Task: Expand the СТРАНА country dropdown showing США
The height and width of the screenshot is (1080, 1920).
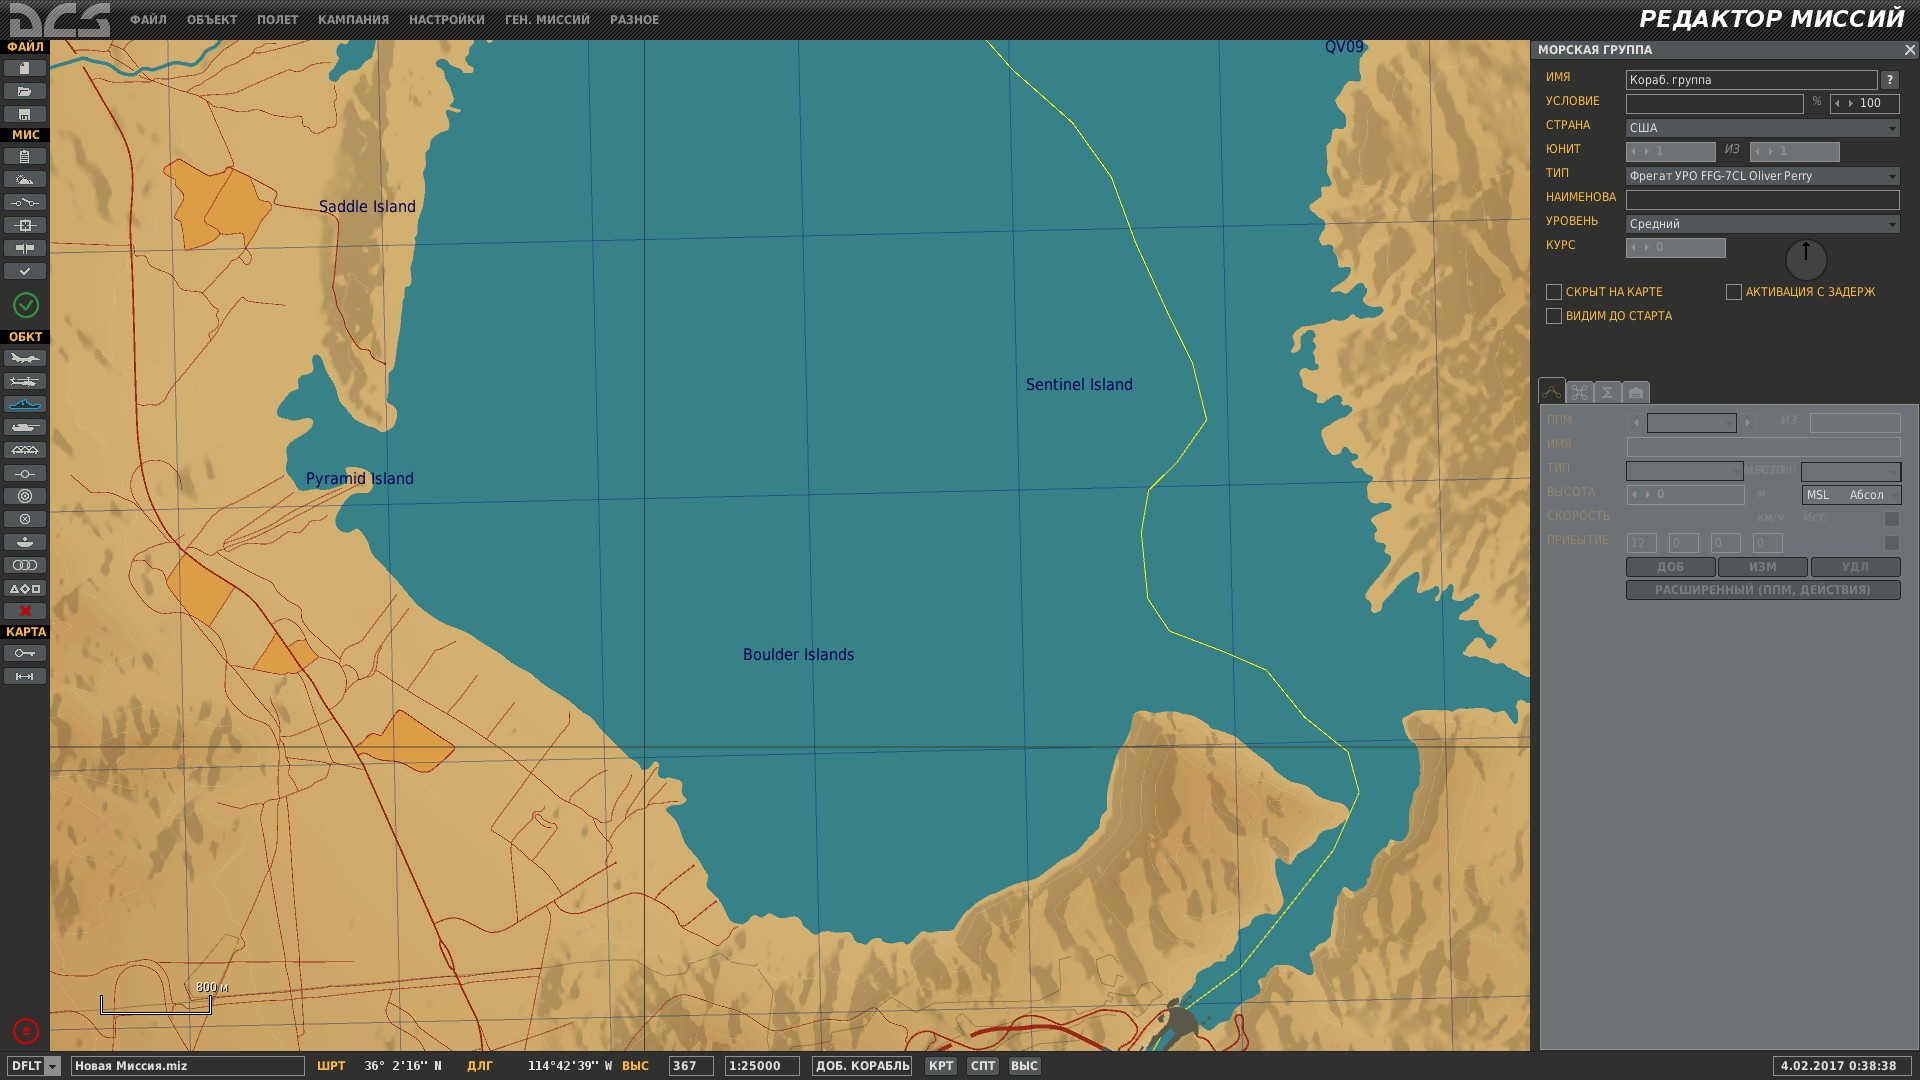Action: (1763, 128)
